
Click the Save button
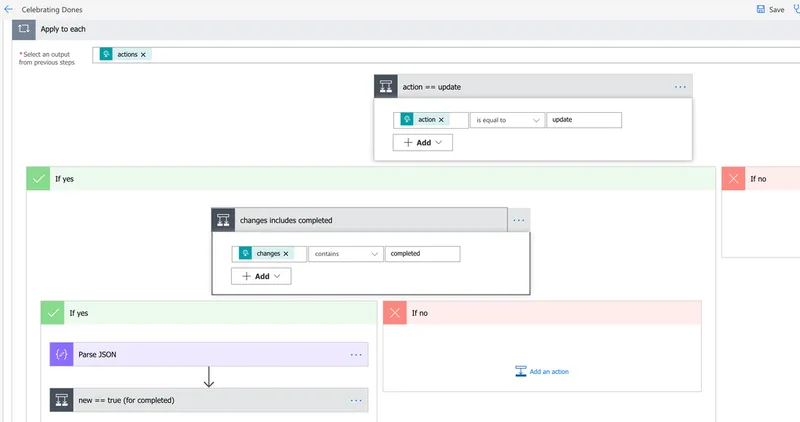click(770, 9)
